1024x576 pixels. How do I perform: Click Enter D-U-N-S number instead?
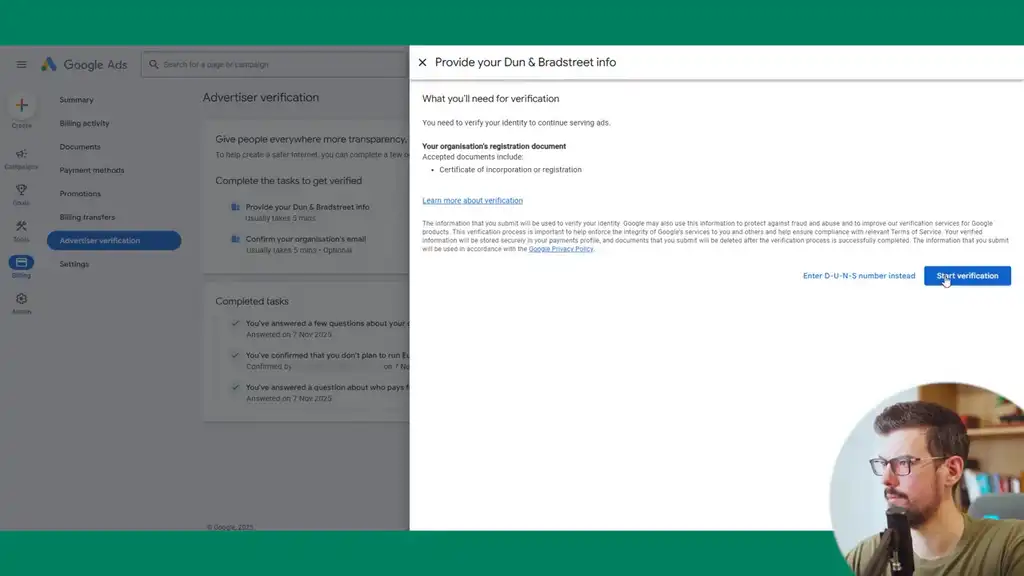860,275
